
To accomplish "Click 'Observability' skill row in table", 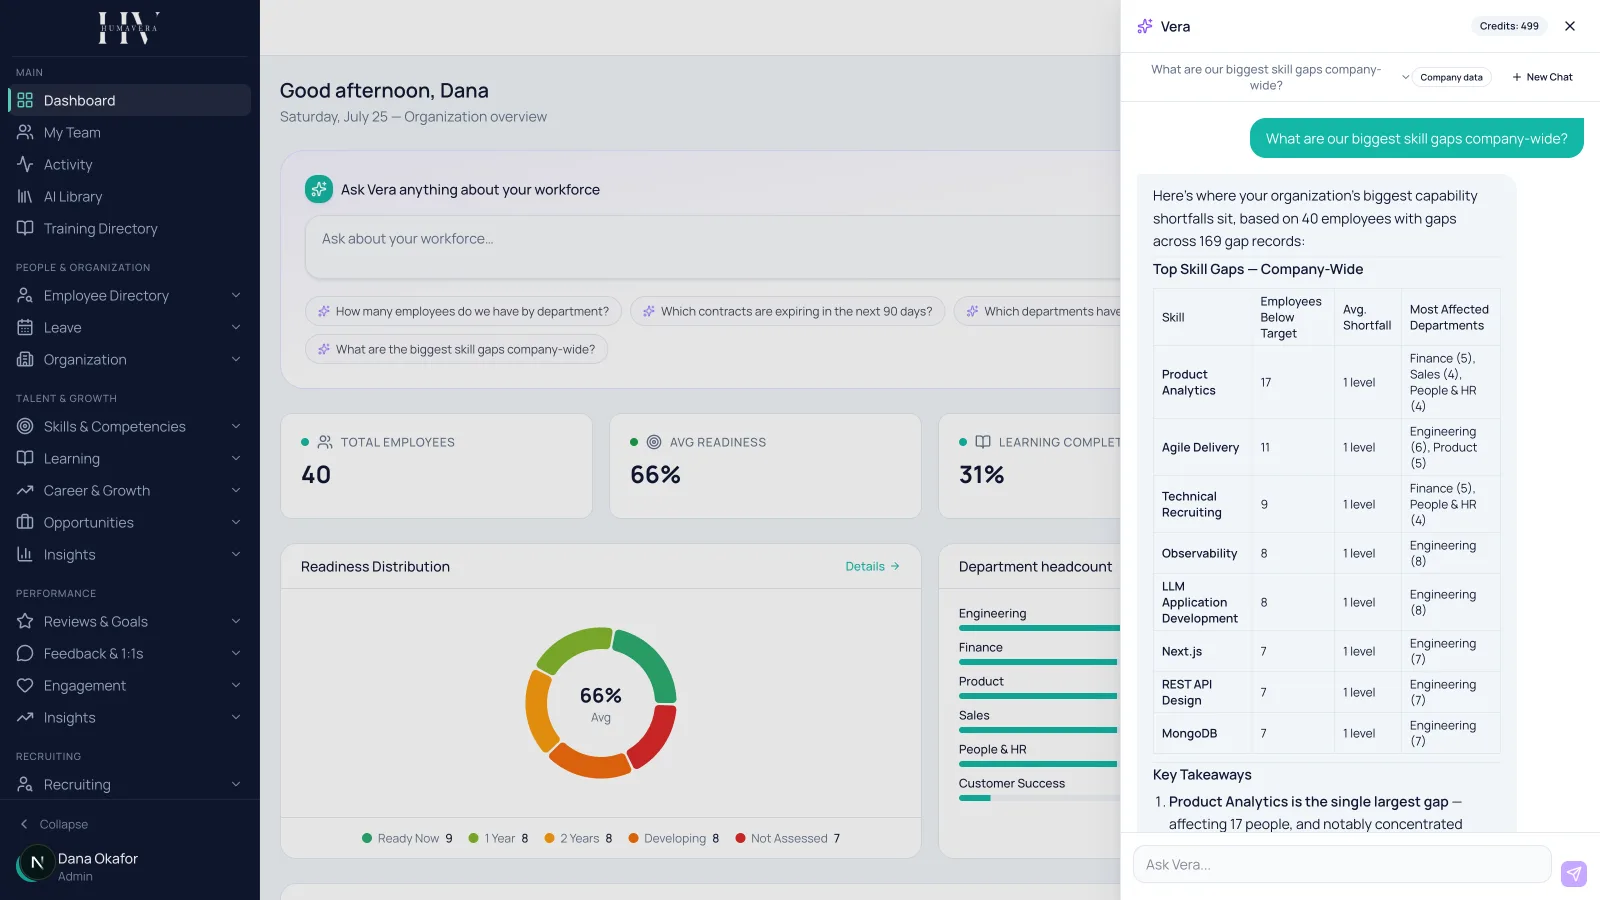I will tap(1327, 553).
